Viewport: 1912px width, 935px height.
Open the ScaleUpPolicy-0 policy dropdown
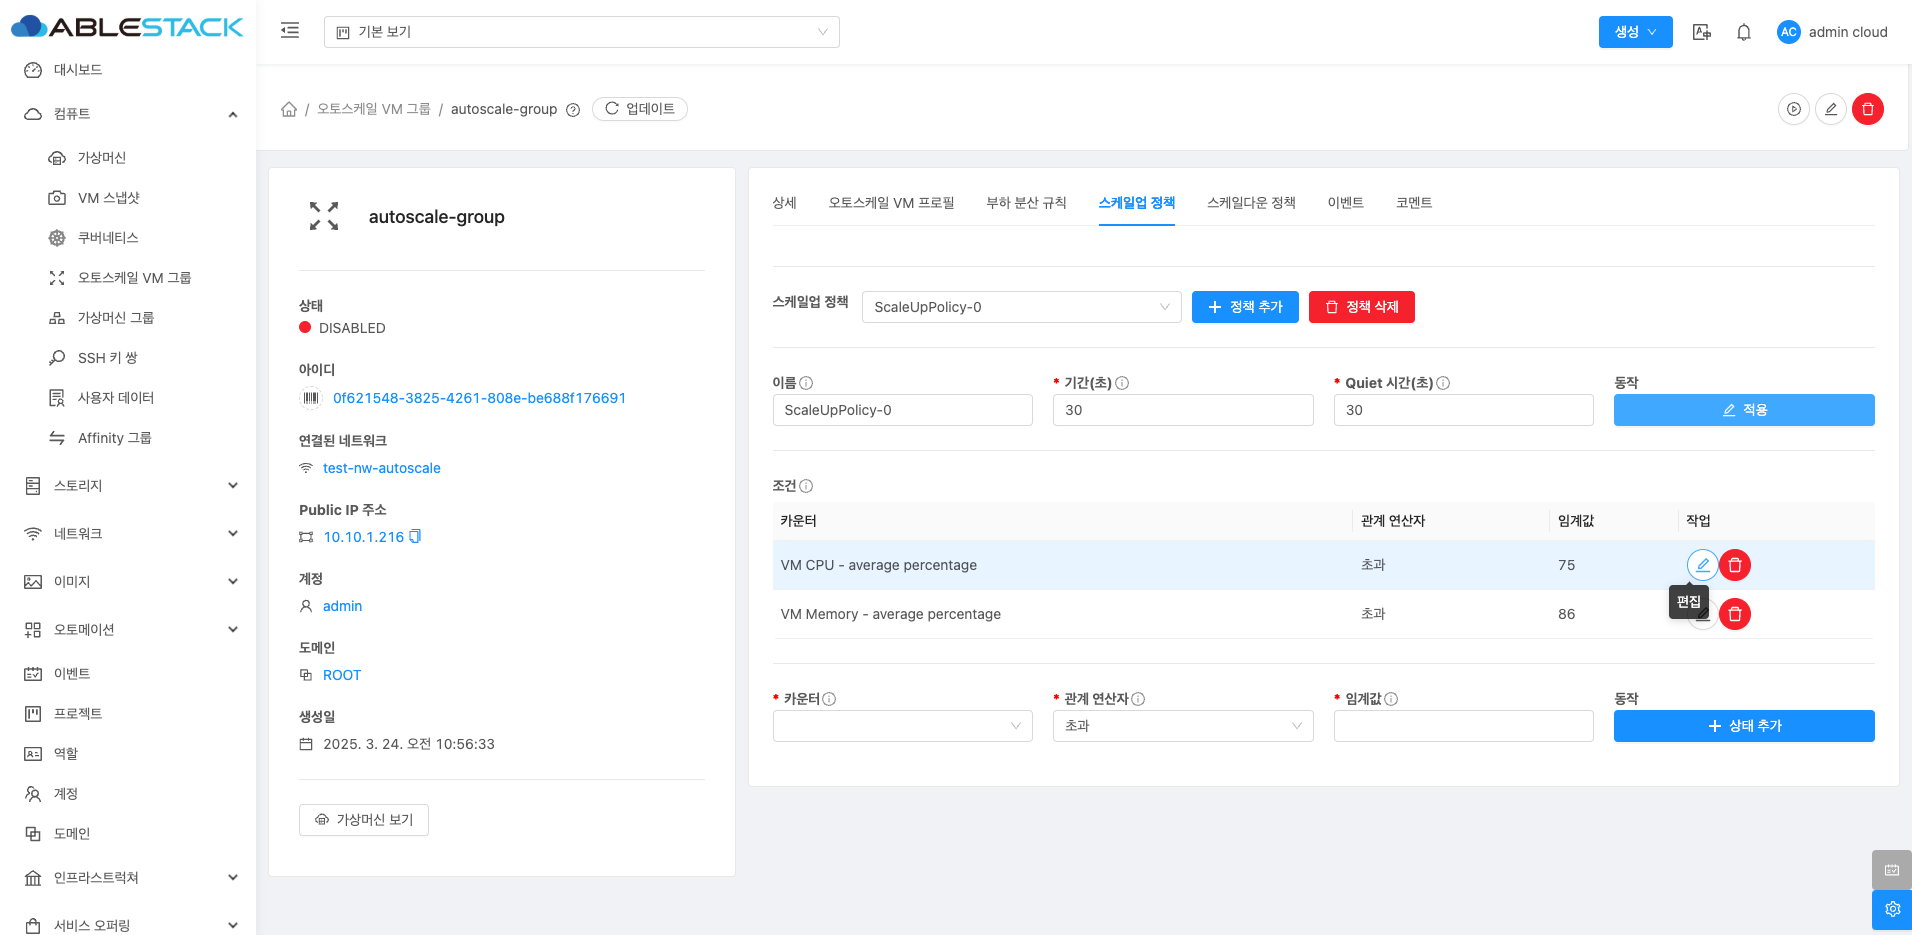[1020, 307]
